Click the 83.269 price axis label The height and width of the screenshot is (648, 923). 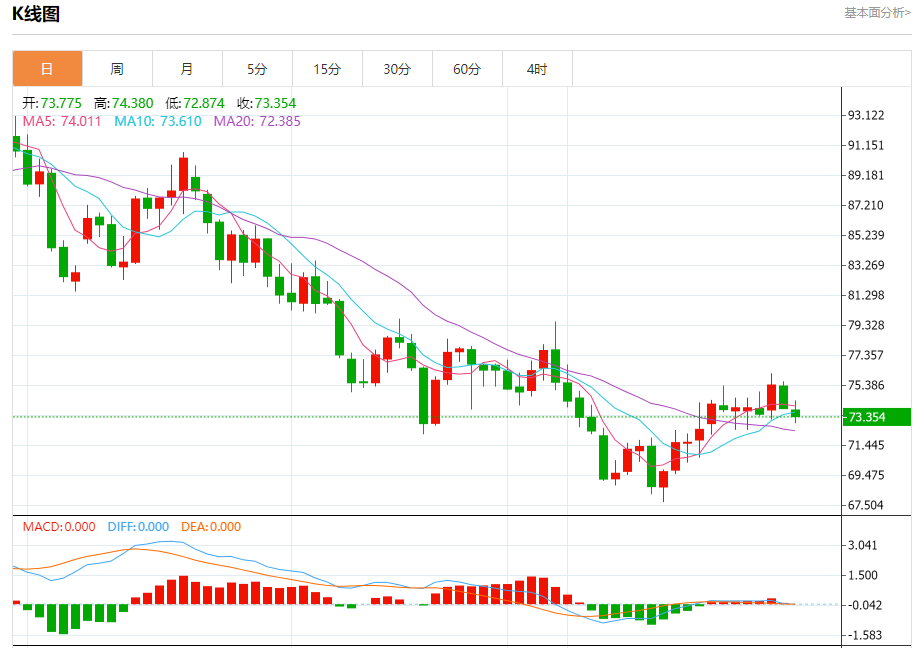coord(866,265)
